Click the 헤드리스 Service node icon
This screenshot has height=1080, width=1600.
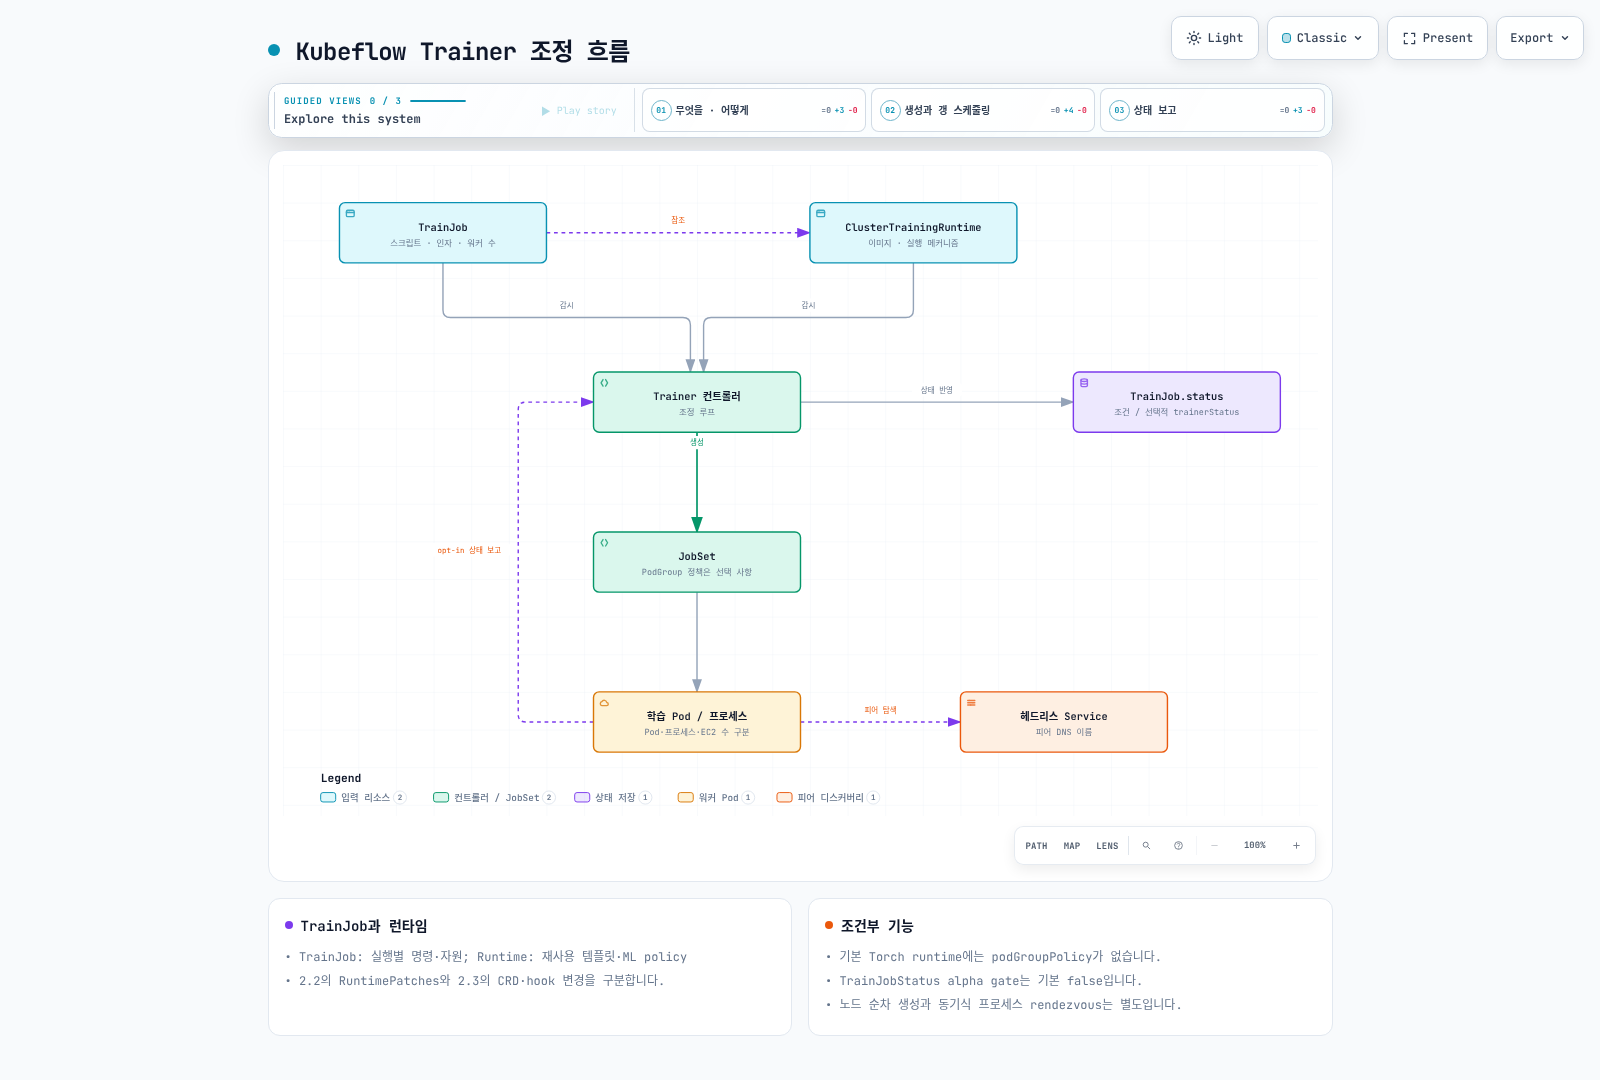pos(971,703)
